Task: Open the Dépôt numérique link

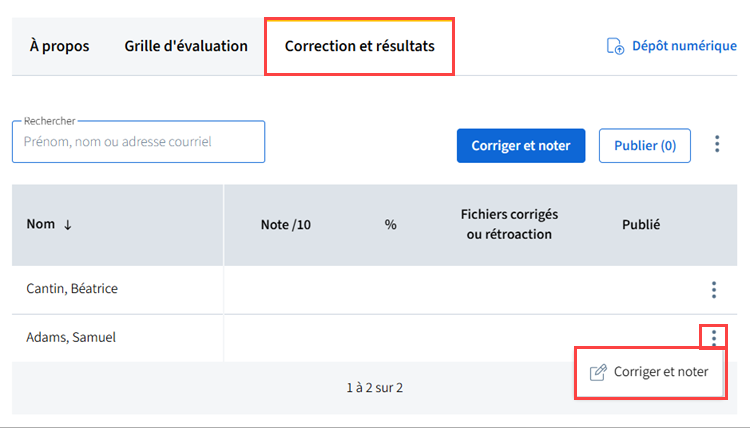Action: click(x=684, y=46)
